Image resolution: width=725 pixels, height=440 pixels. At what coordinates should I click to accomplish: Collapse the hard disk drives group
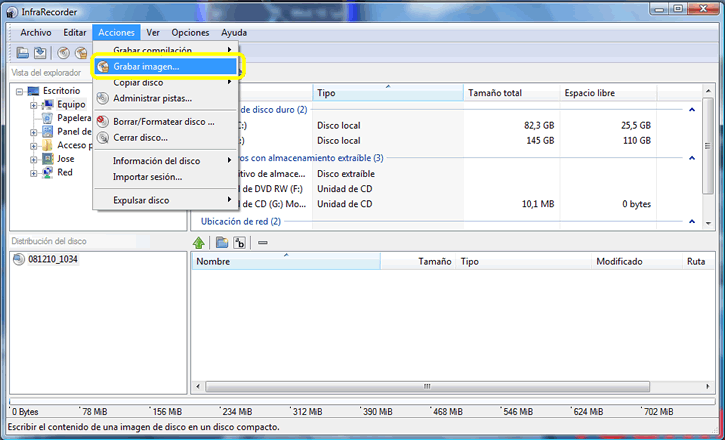[x=691, y=110]
